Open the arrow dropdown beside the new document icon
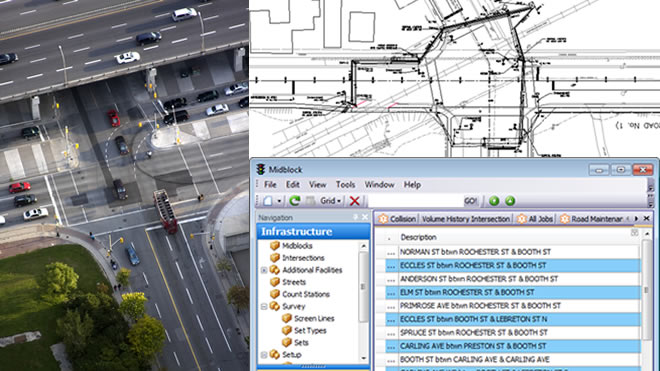 pos(279,201)
